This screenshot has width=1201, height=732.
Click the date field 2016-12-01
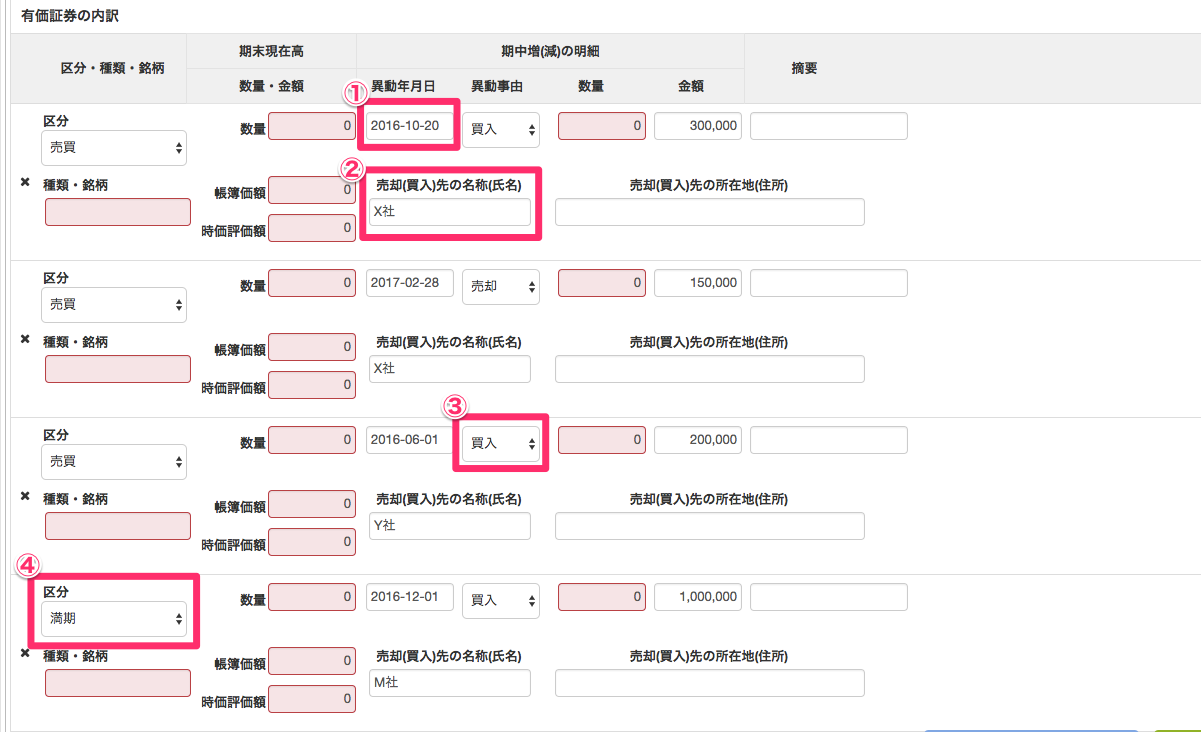click(410, 597)
